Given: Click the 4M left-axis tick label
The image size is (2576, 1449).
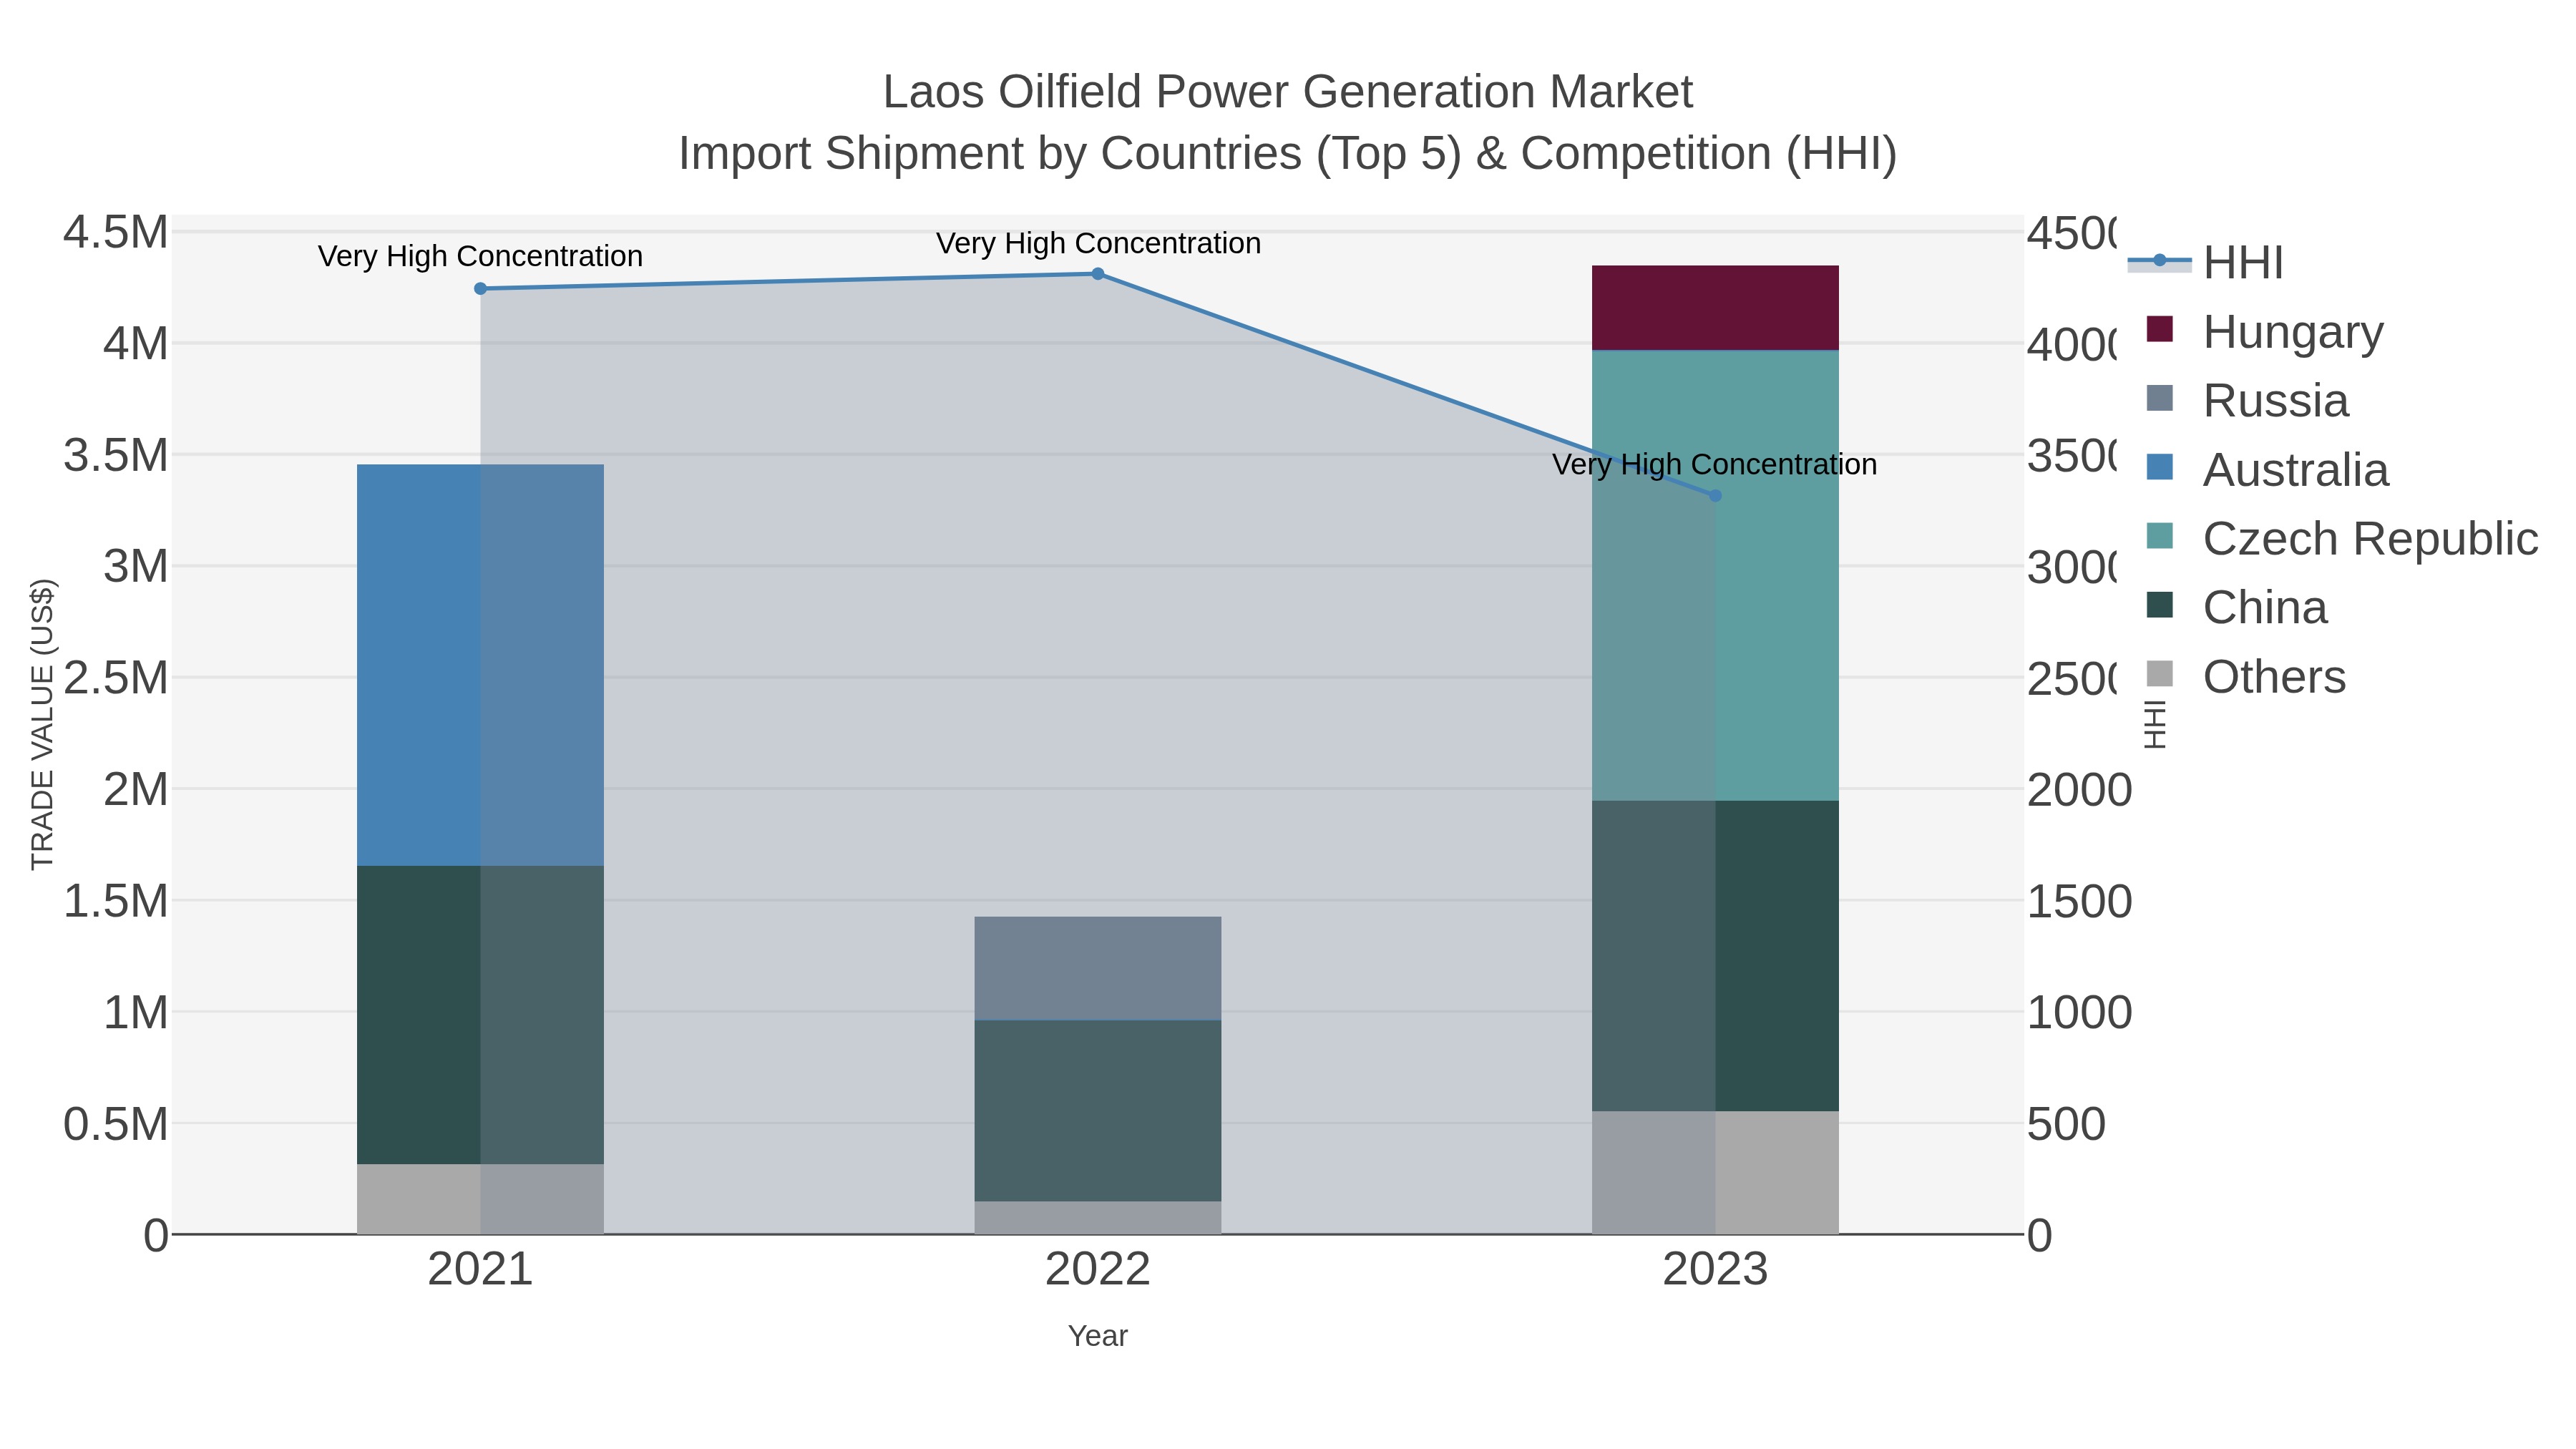Looking at the screenshot, I should [136, 343].
